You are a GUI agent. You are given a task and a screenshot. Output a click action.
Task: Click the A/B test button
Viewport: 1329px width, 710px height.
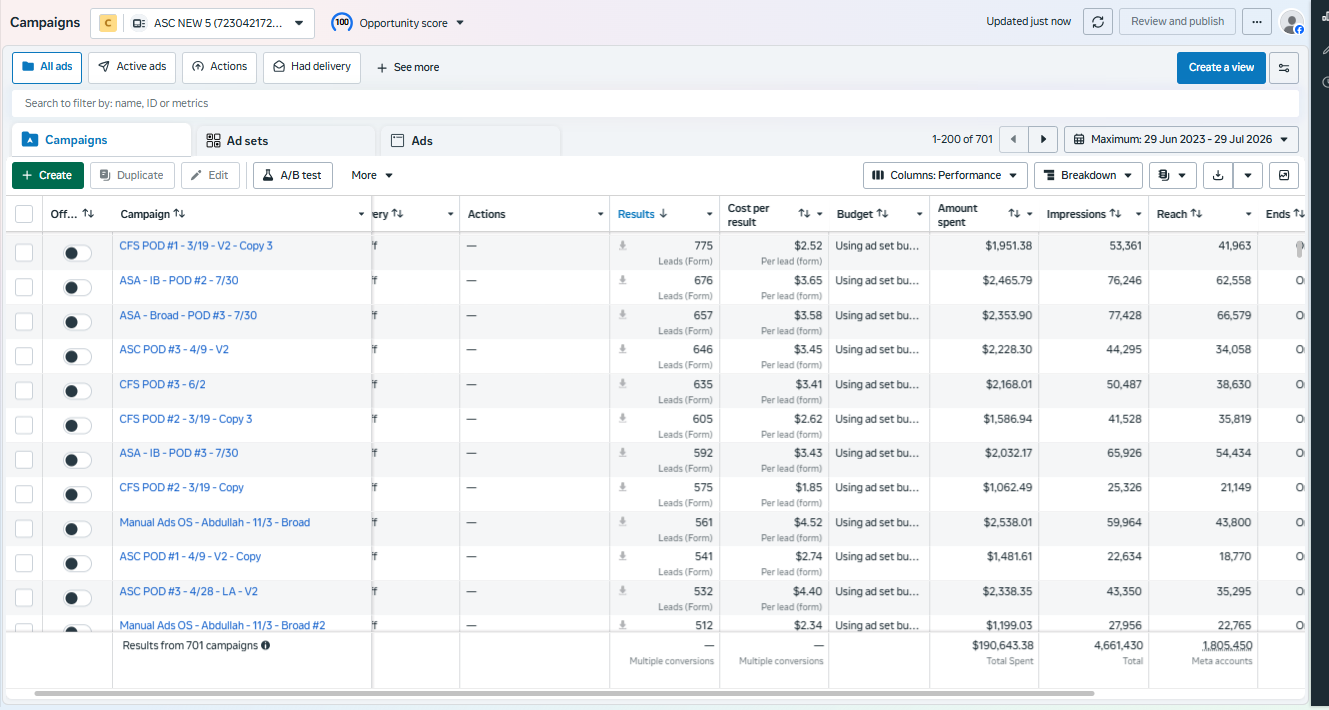pyautogui.click(x=293, y=175)
